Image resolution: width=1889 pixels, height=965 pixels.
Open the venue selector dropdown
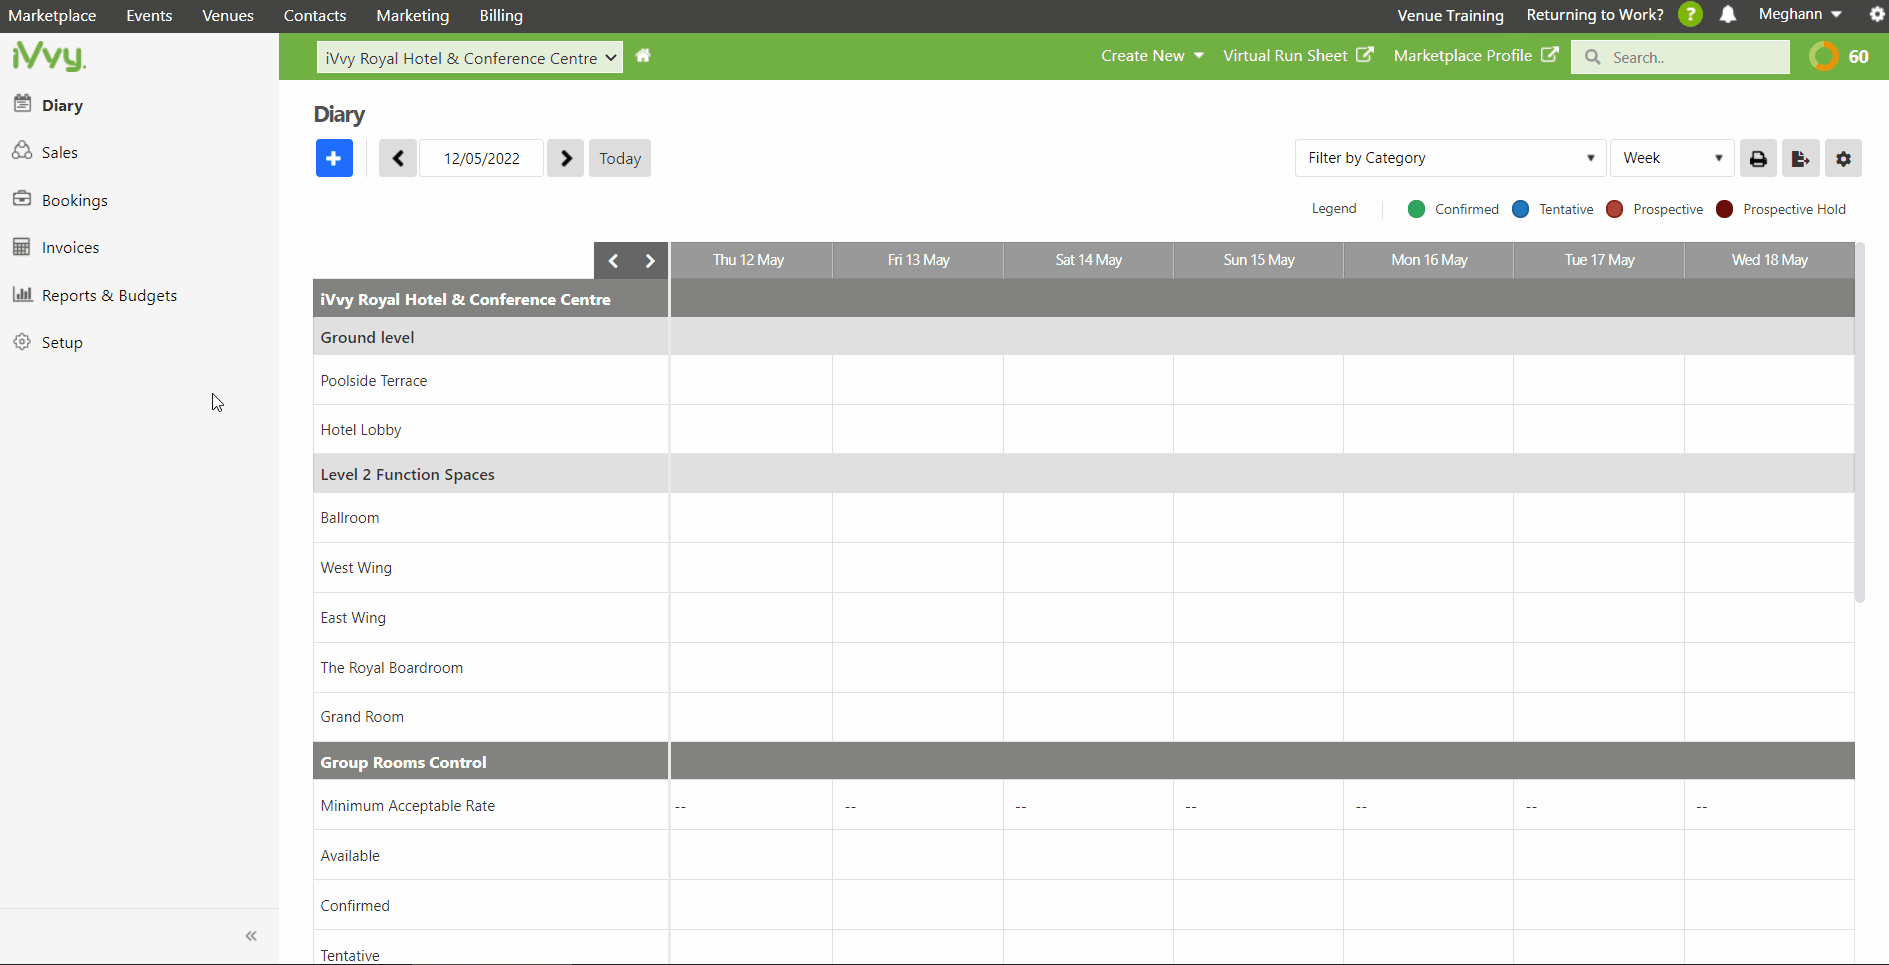pyautogui.click(x=470, y=57)
